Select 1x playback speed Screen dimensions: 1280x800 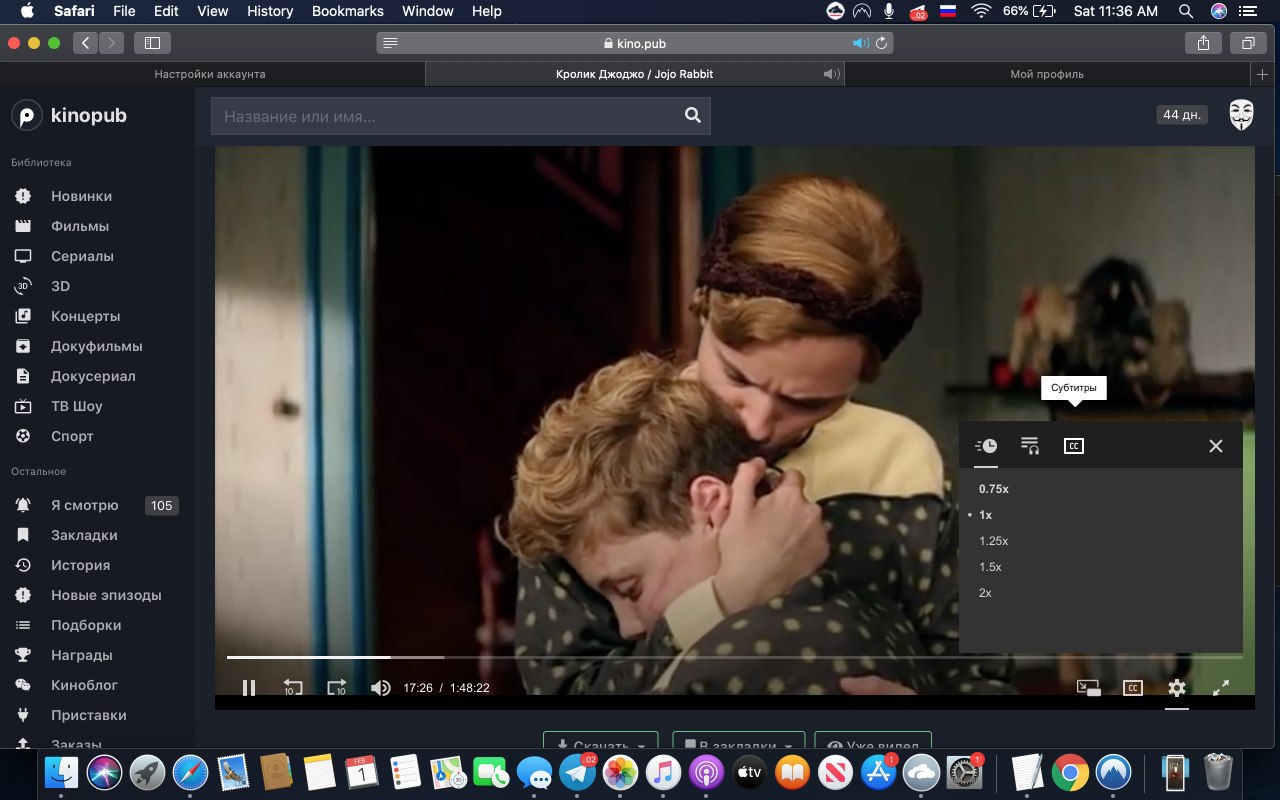(985, 515)
